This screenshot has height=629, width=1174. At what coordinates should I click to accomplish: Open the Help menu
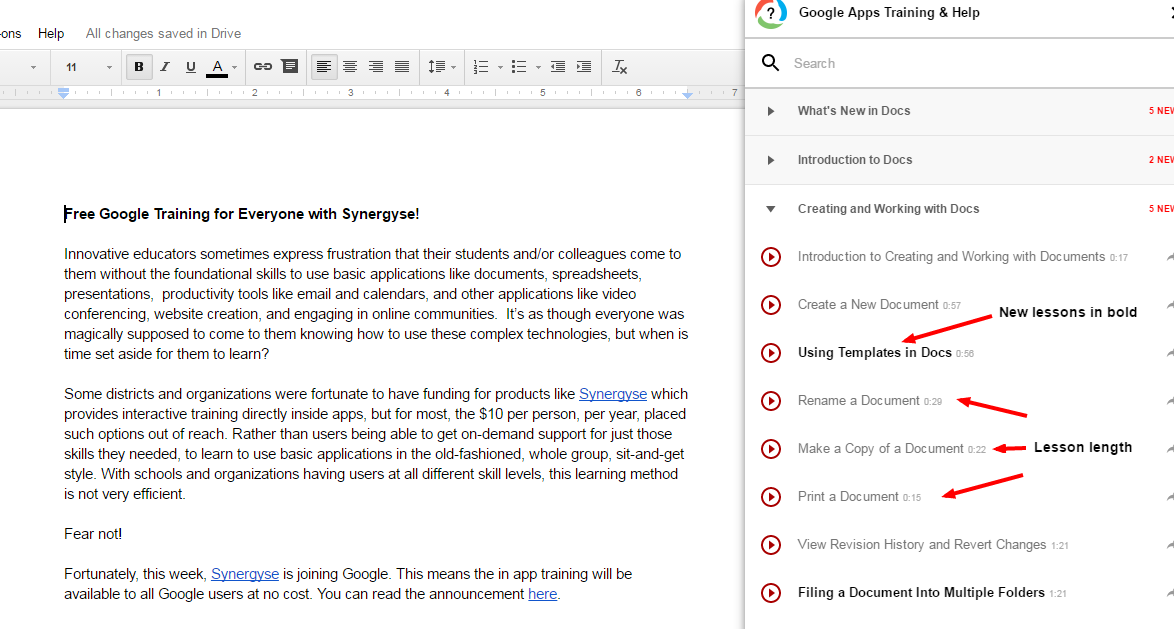51,33
